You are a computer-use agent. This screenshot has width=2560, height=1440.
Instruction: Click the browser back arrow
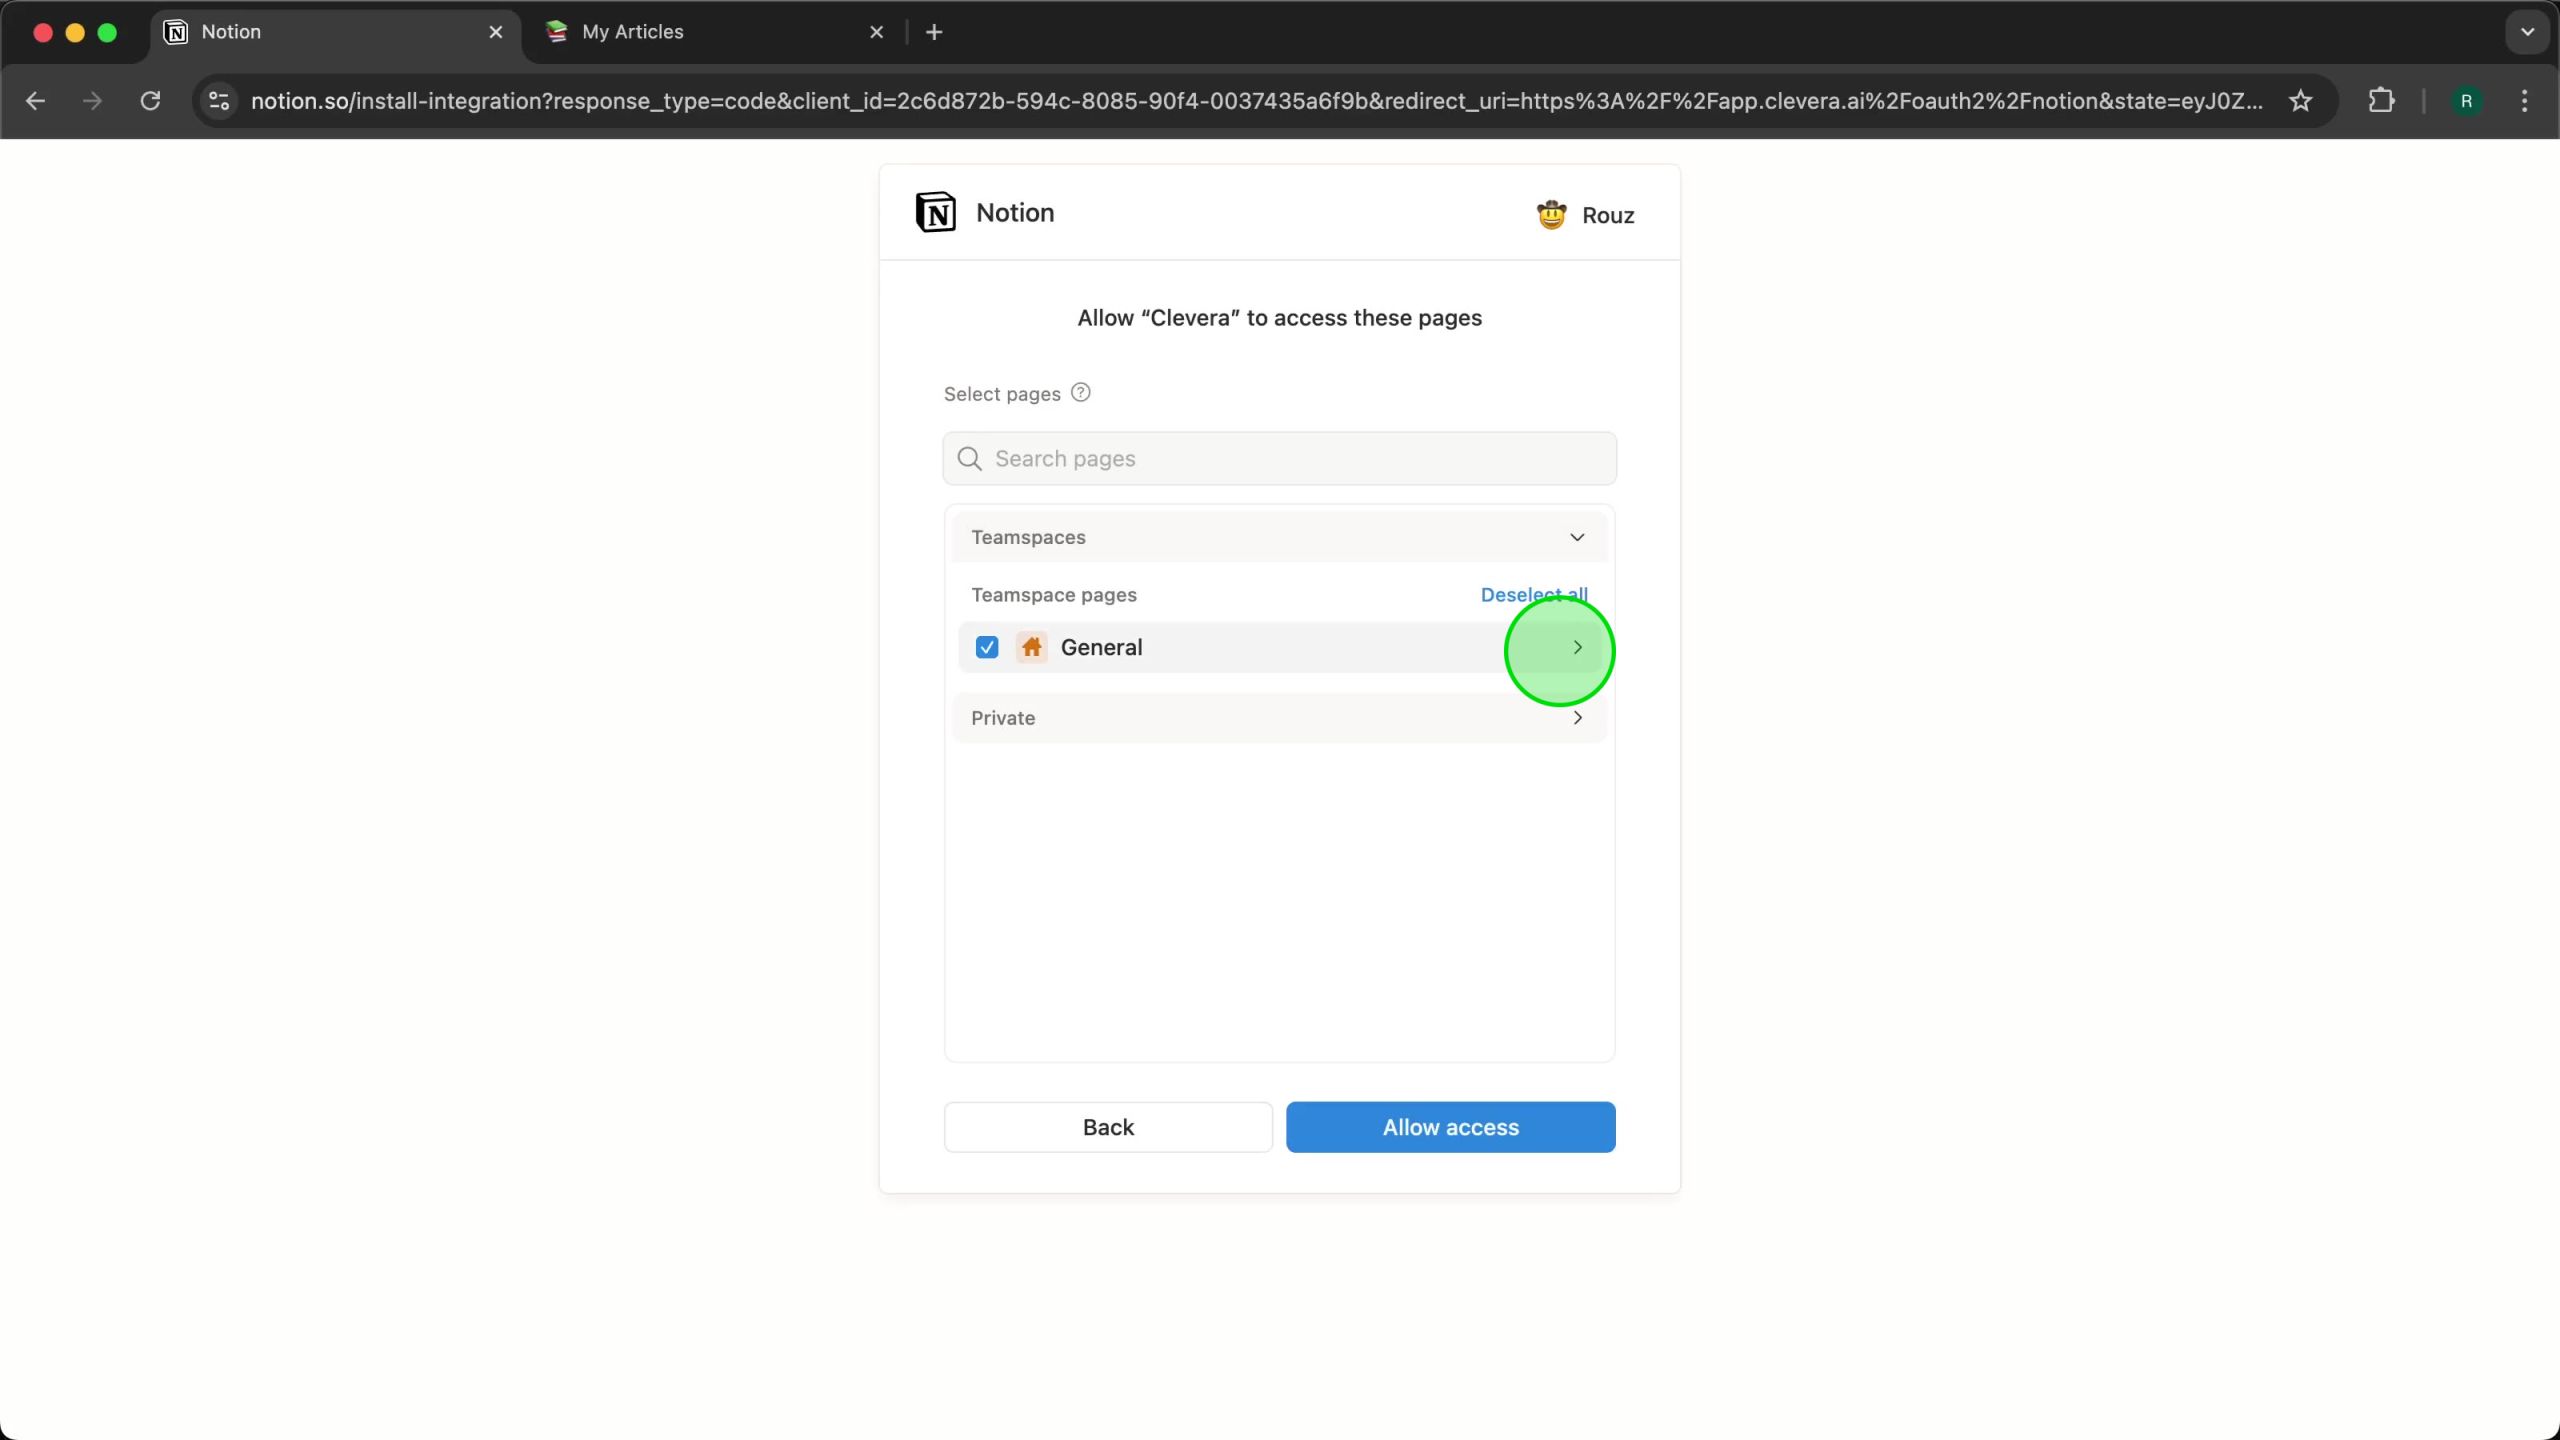coord(36,101)
